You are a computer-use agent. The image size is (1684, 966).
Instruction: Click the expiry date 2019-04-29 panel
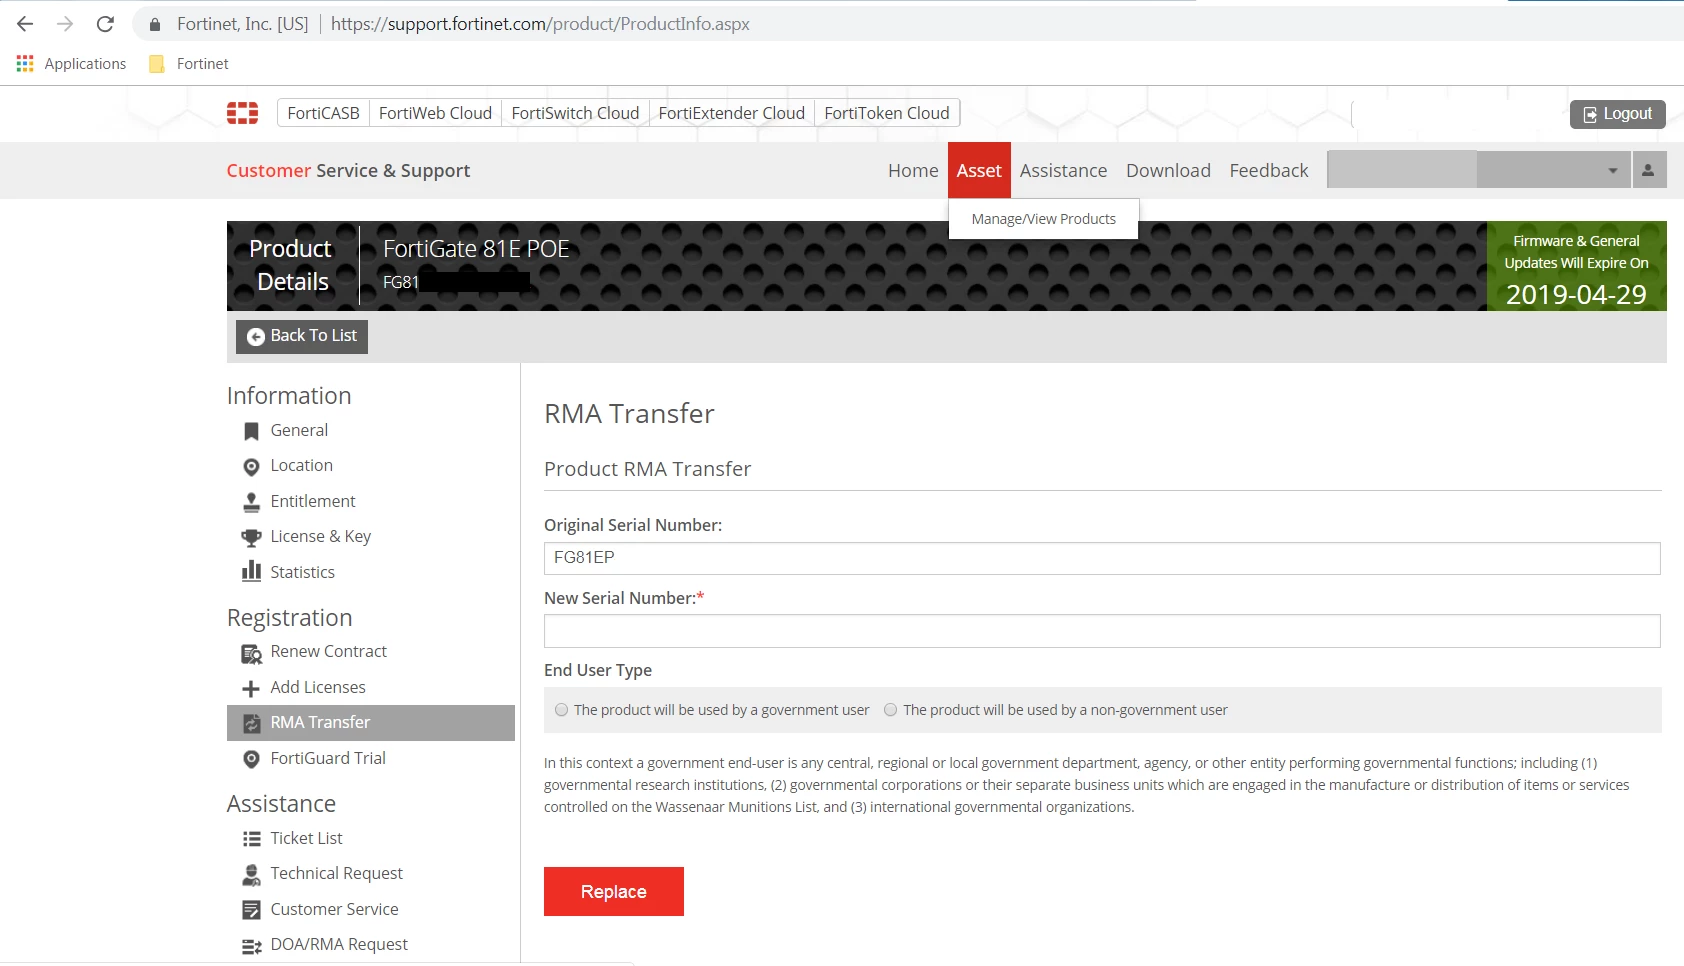1576,266
